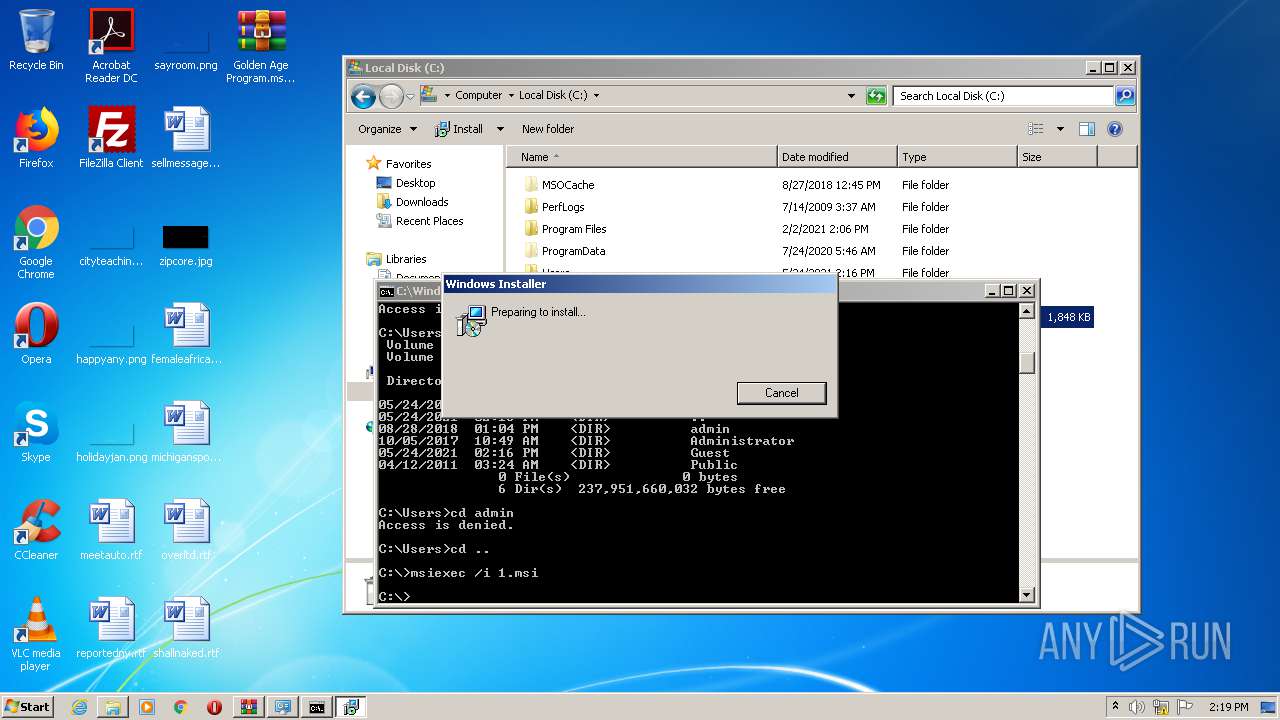Click Install in Explorer toolbar
This screenshot has width=1280, height=720.
459,129
